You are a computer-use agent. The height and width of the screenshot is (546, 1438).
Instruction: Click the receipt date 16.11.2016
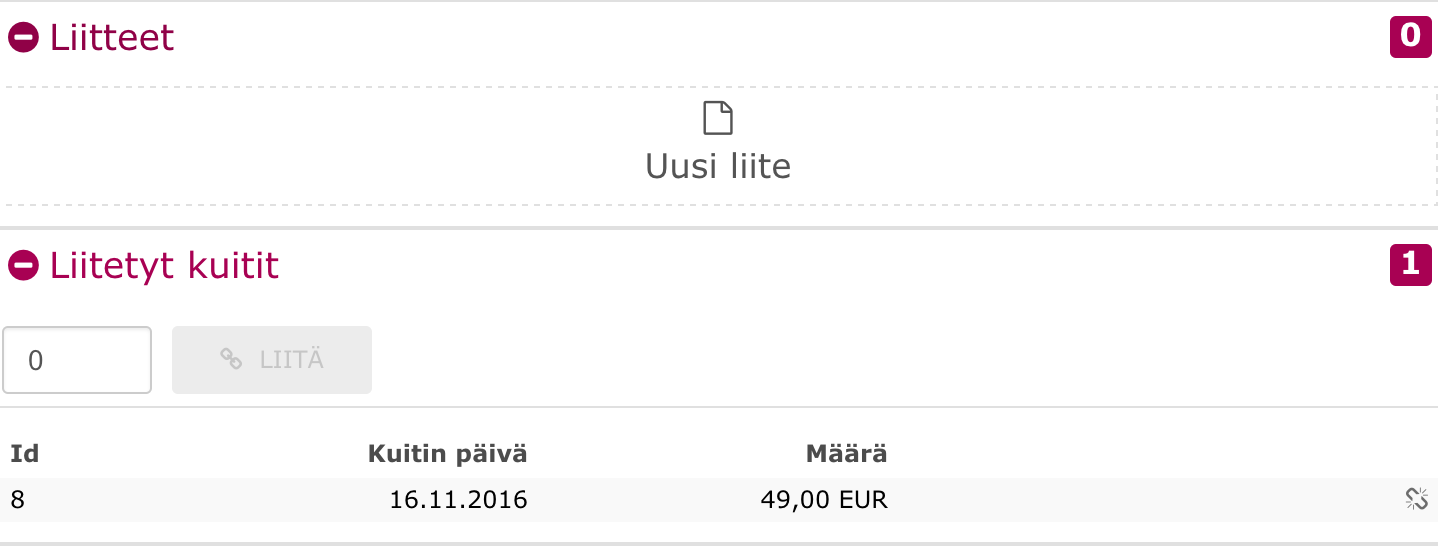pyautogui.click(x=458, y=500)
